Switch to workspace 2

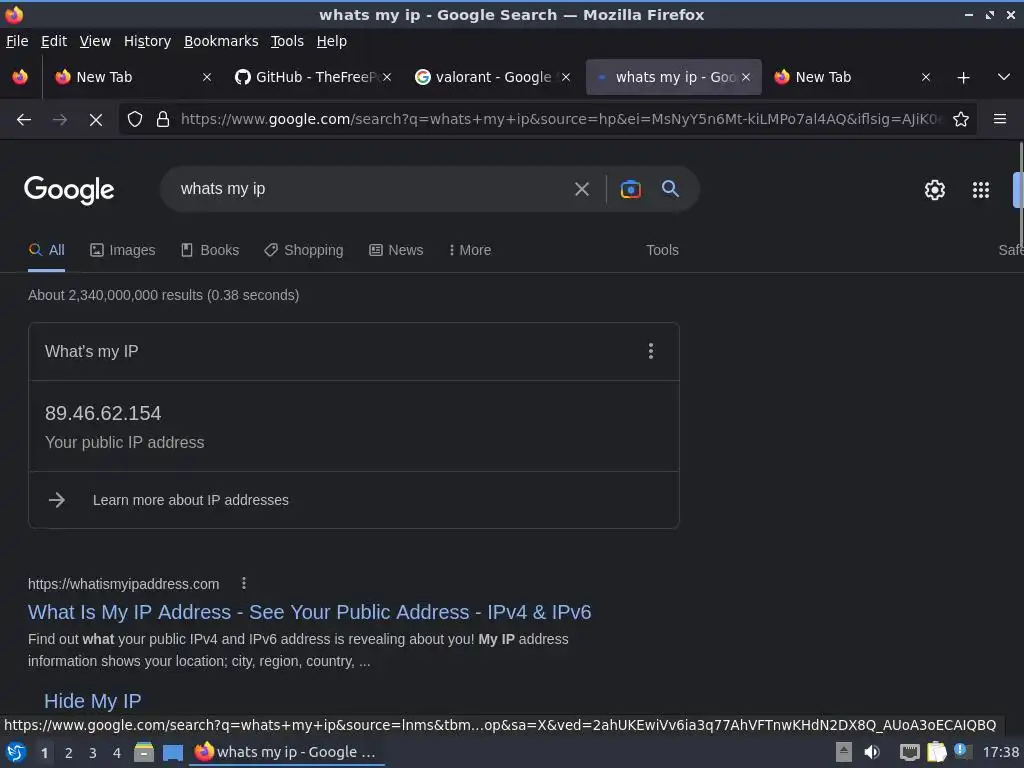click(x=69, y=753)
